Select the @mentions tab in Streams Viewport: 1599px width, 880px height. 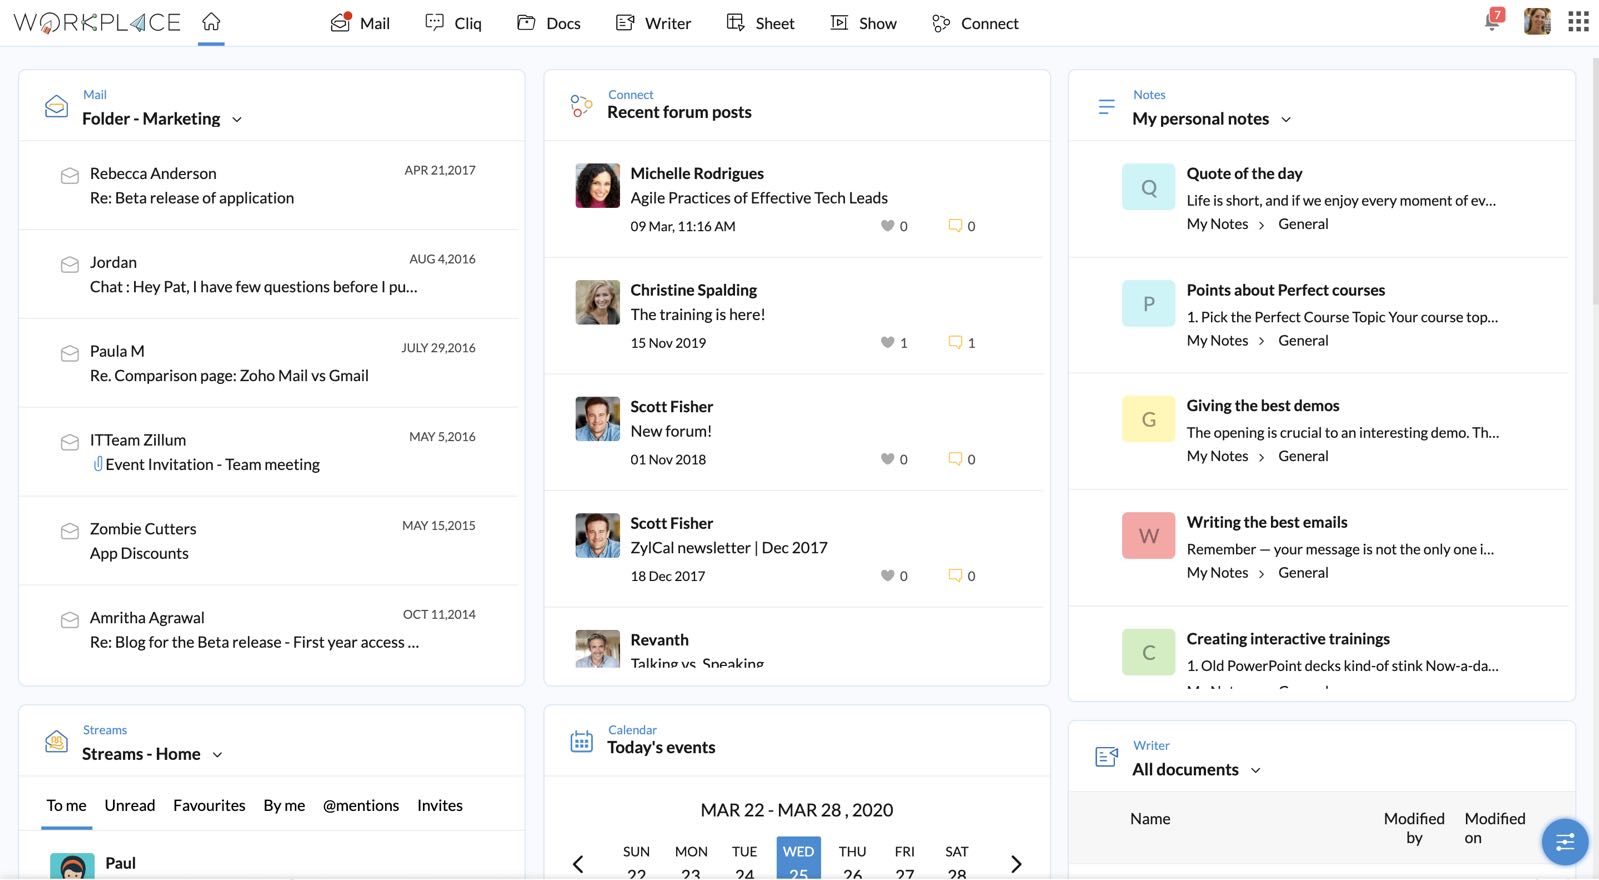click(361, 806)
